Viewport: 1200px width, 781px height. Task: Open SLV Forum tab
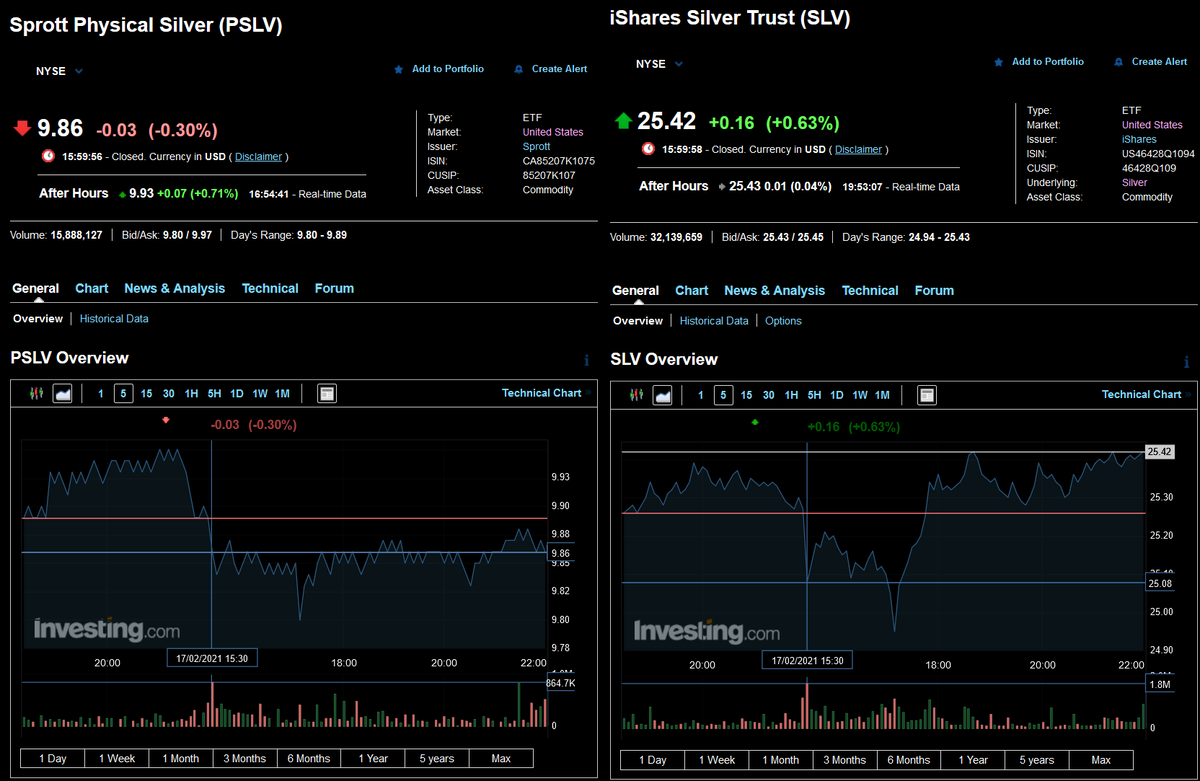(x=934, y=290)
